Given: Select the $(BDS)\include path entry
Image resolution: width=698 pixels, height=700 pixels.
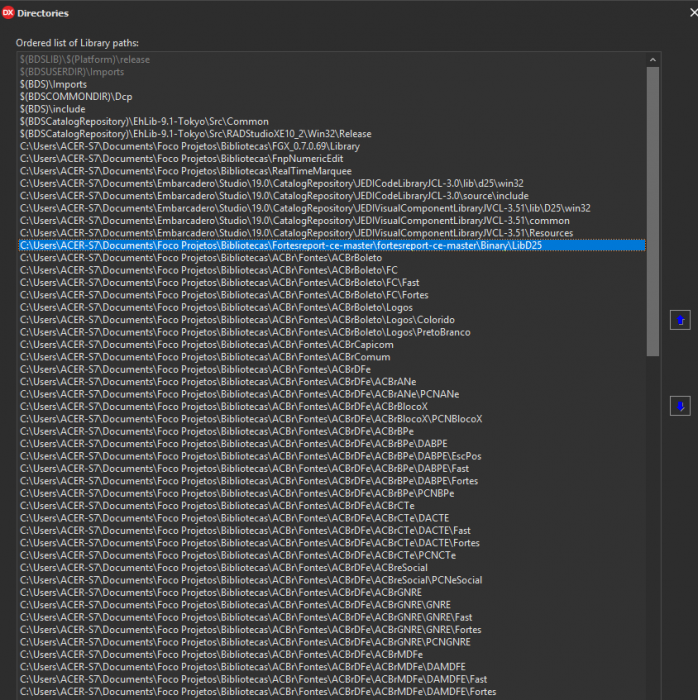Looking at the screenshot, I should pos(332,109).
